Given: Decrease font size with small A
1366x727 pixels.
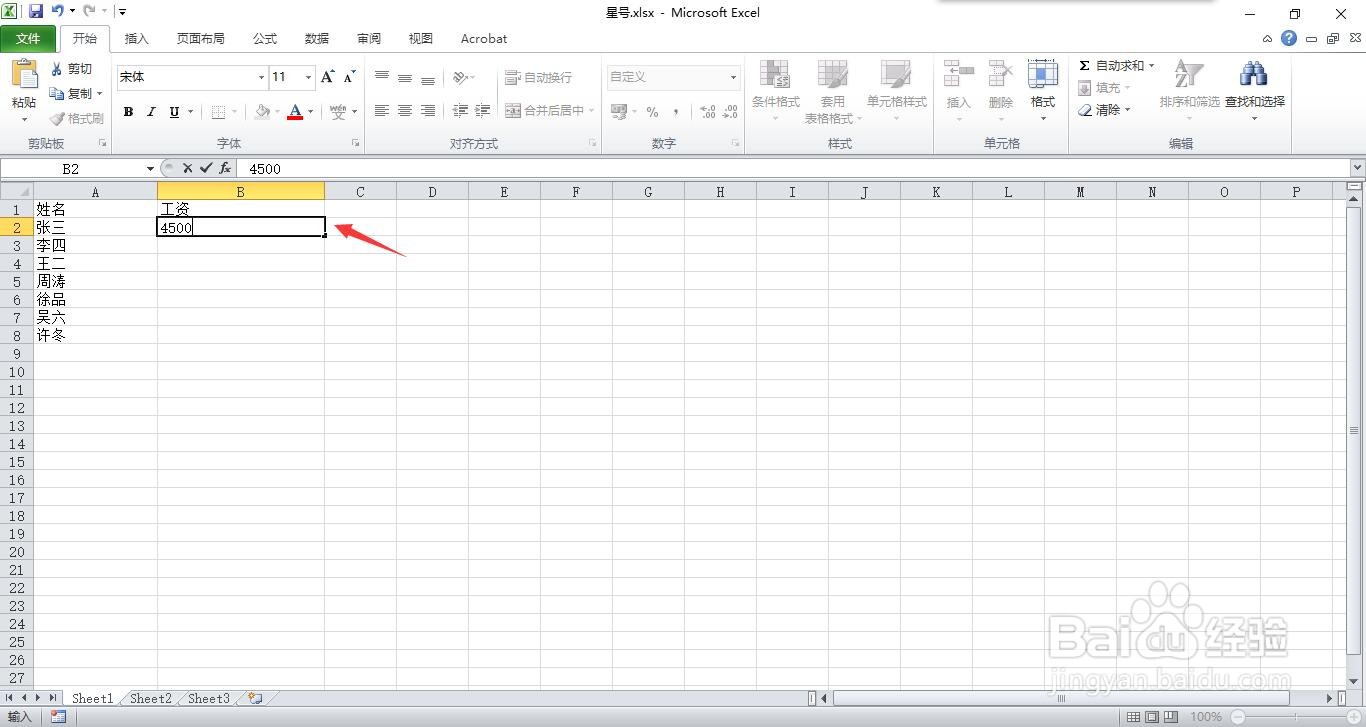Looking at the screenshot, I should click(x=349, y=77).
